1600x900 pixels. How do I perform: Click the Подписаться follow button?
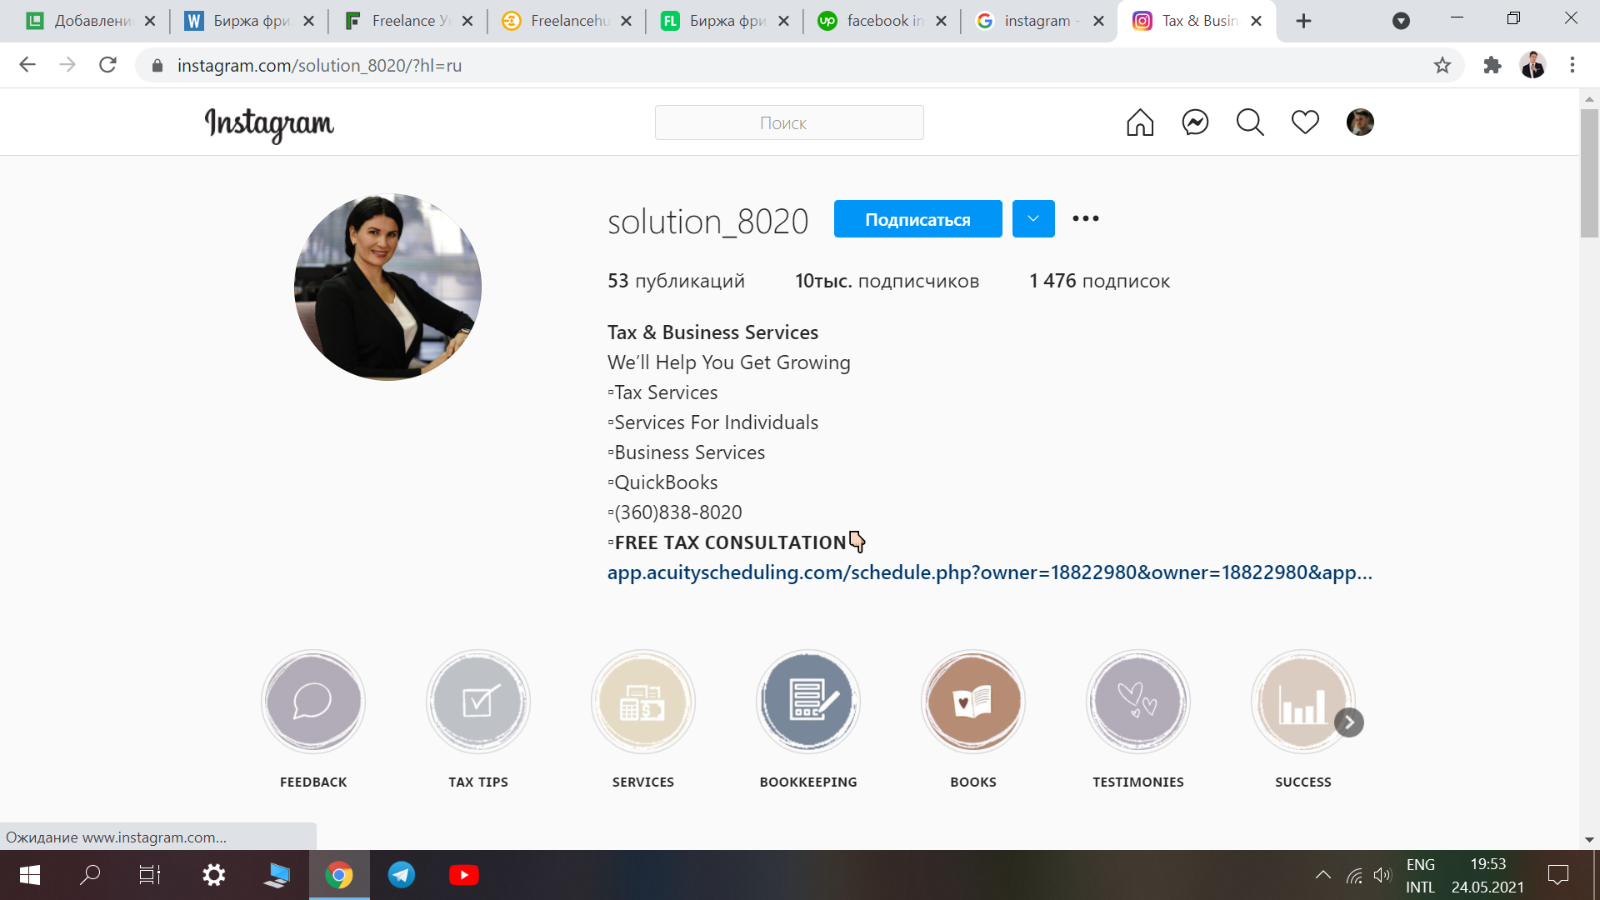coord(918,219)
